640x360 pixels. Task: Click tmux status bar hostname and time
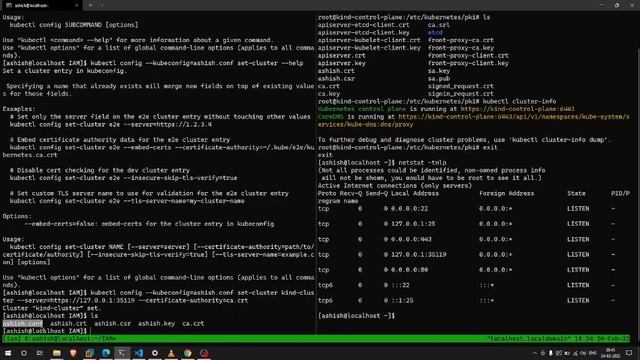point(558,339)
